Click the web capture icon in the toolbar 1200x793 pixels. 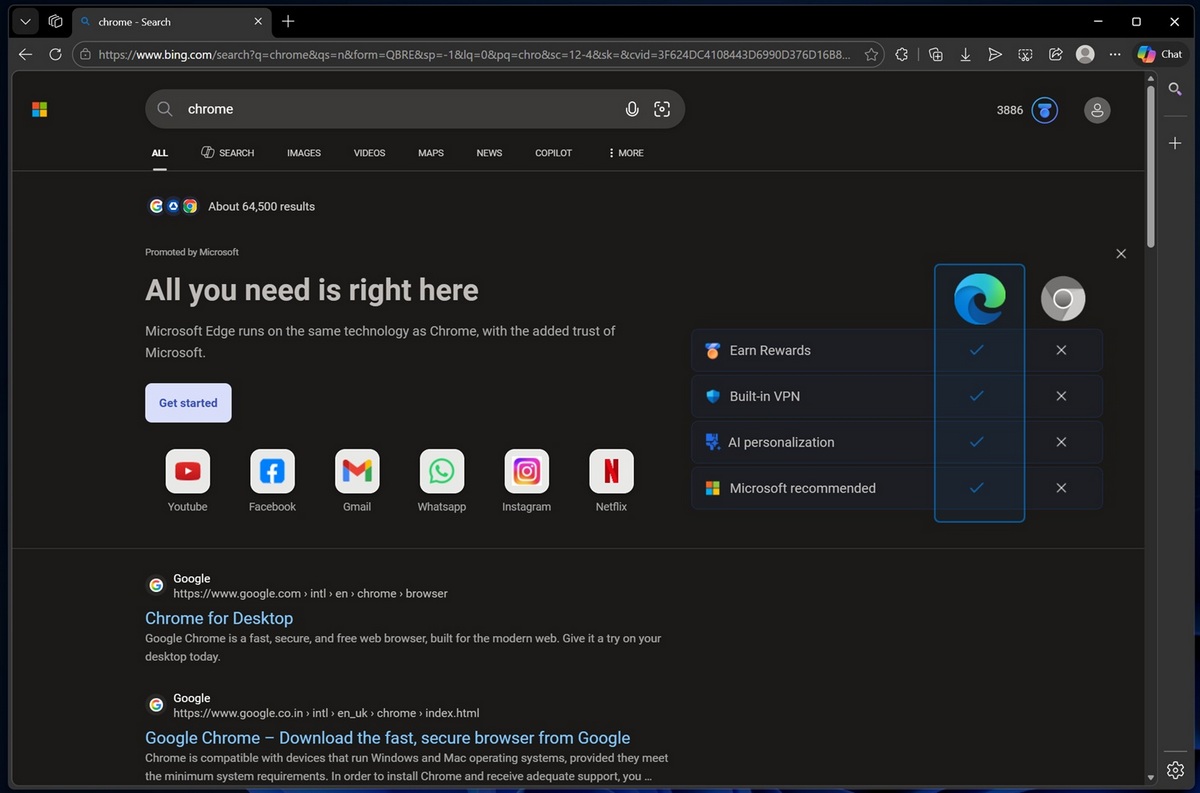point(1025,54)
